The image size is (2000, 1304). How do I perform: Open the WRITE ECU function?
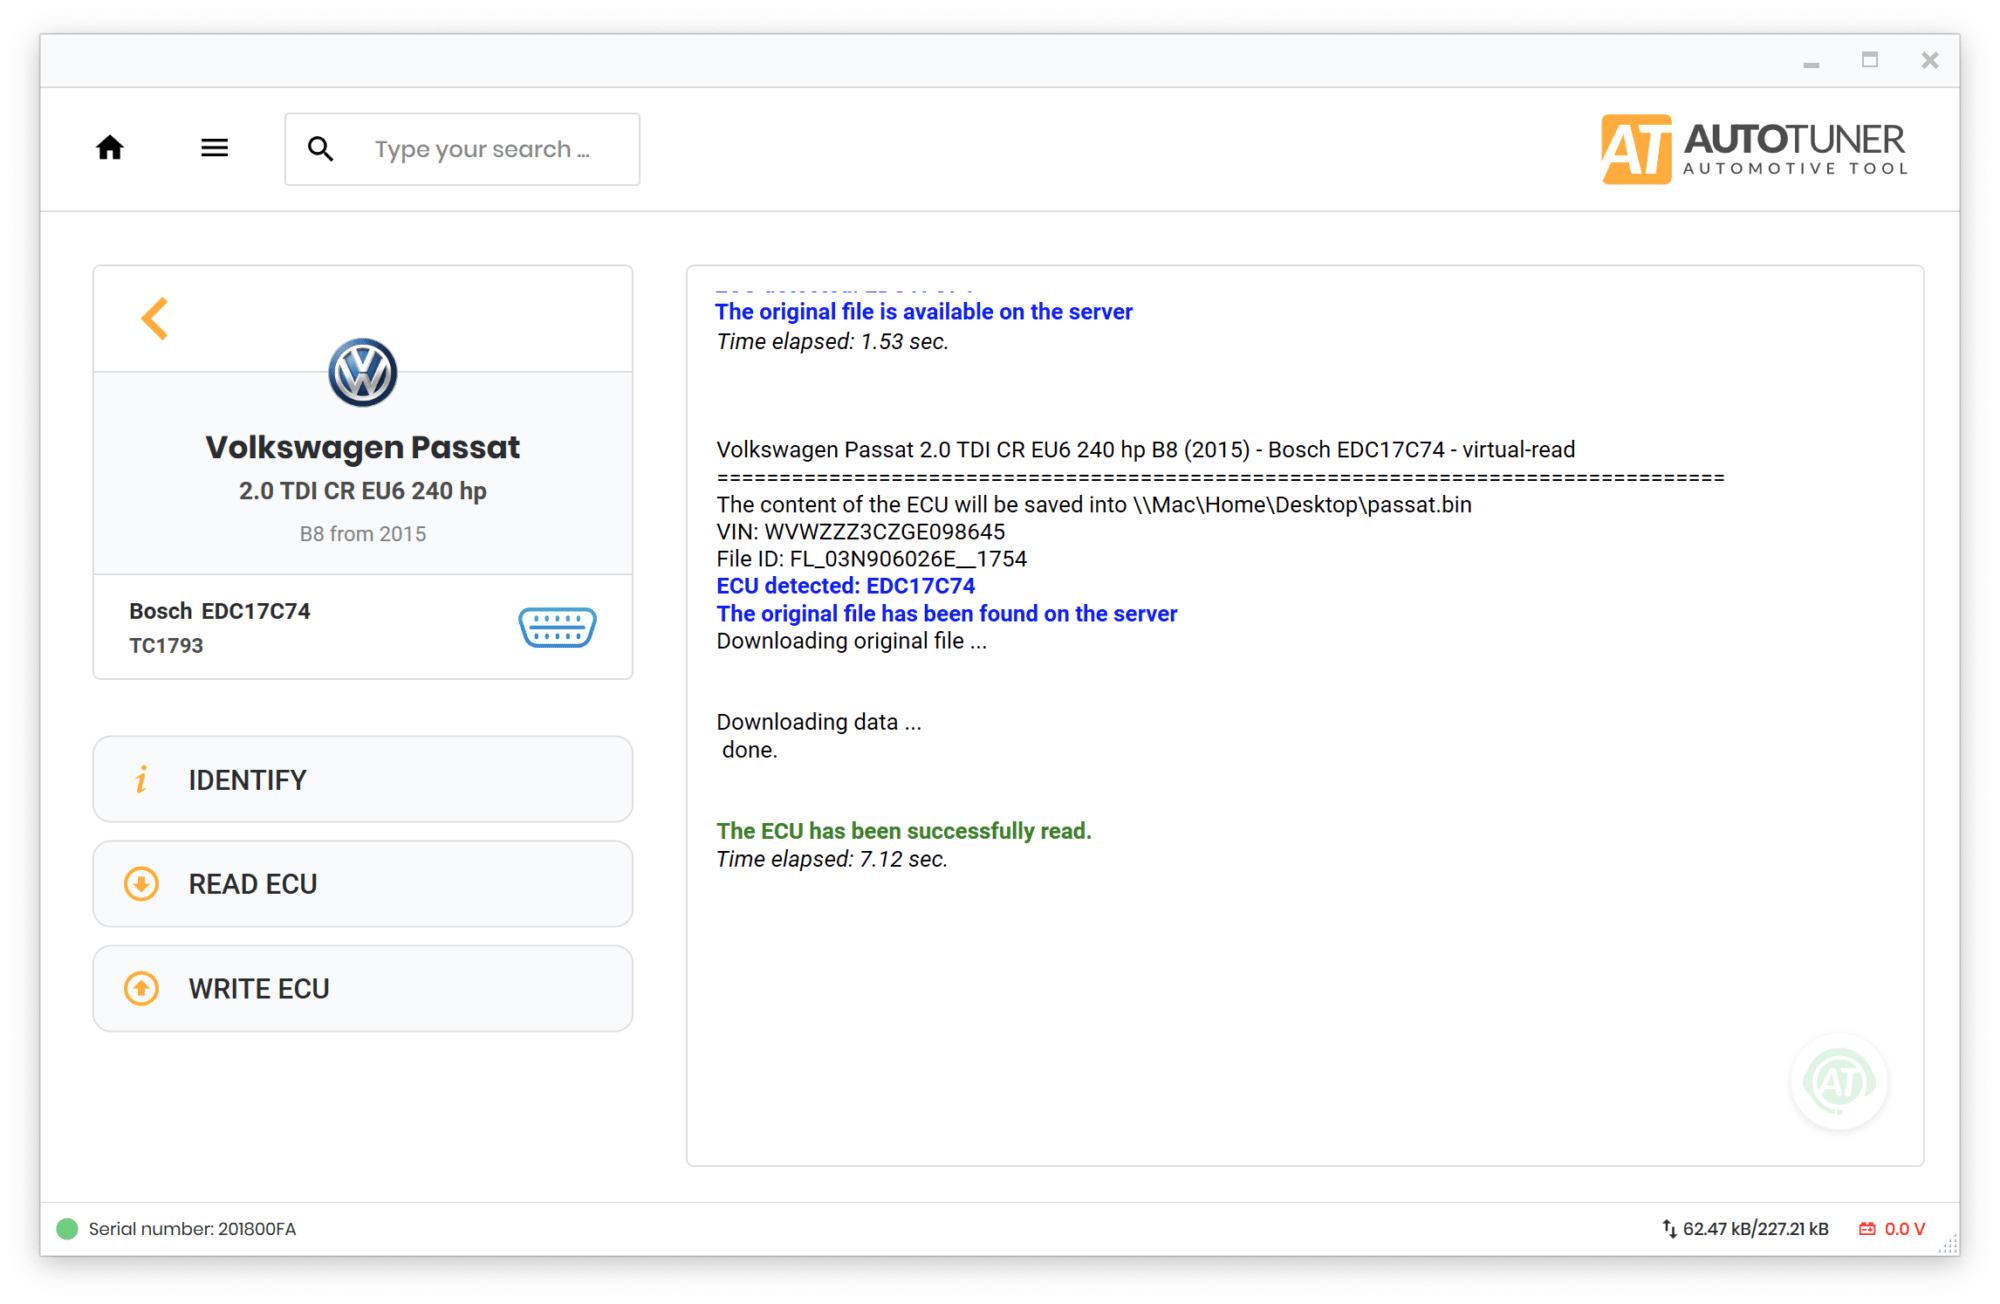pyautogui.click(x=363, y=988)
